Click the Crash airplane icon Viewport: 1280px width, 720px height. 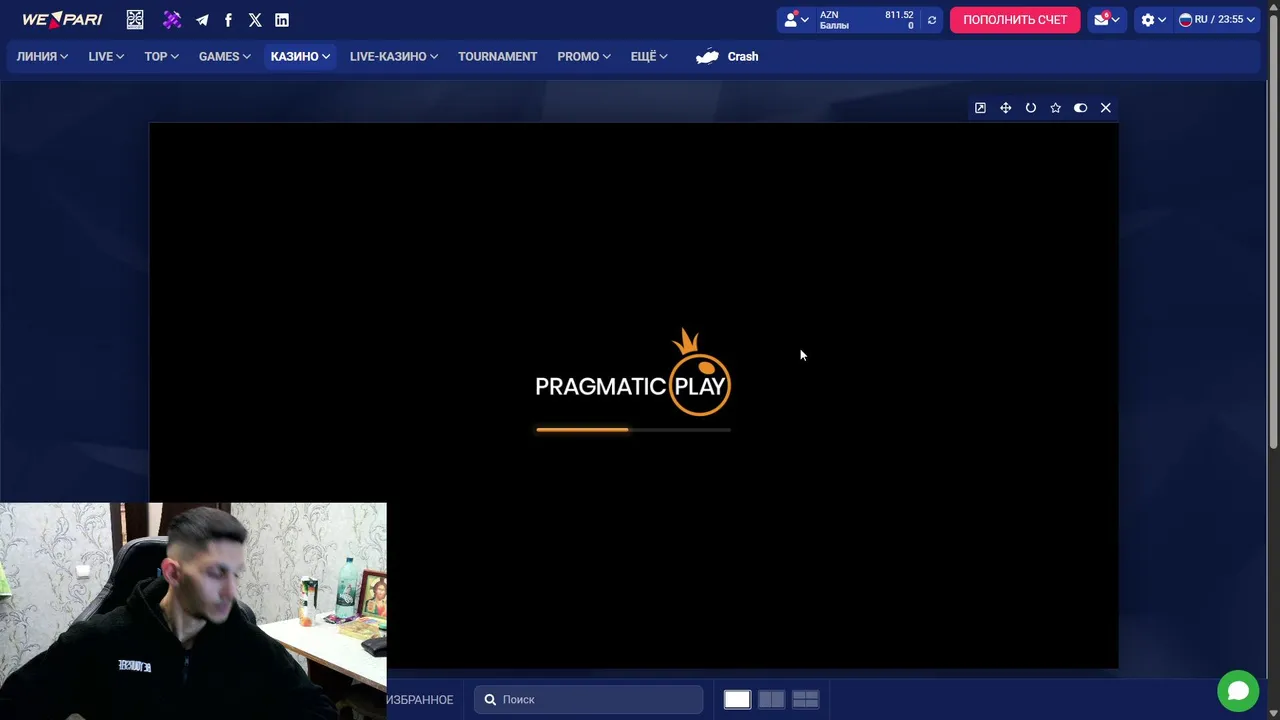click(708, 57)
